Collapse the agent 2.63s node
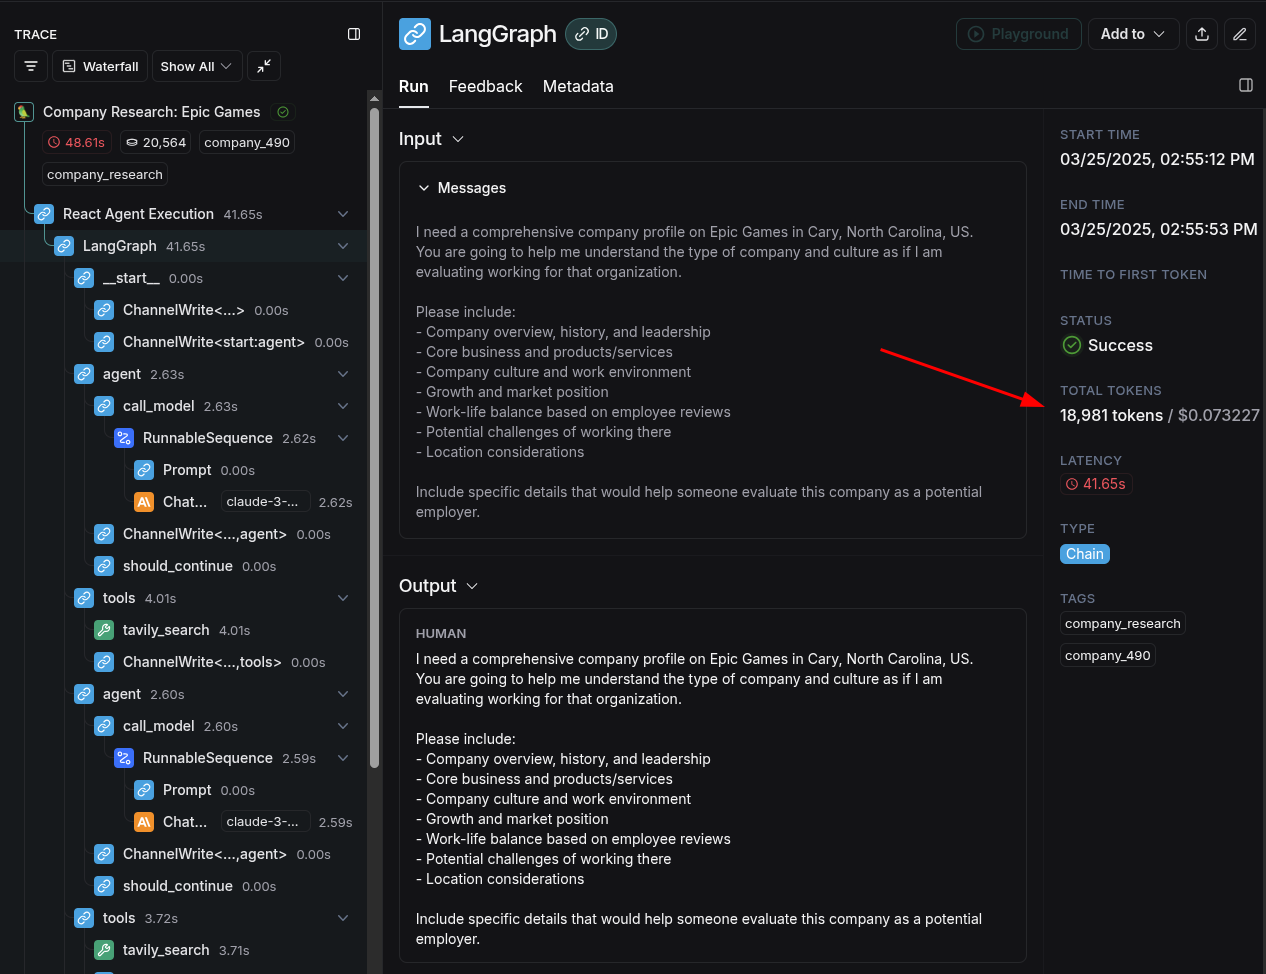This screenshot has height=974, width=1266. tap(343, 374)
